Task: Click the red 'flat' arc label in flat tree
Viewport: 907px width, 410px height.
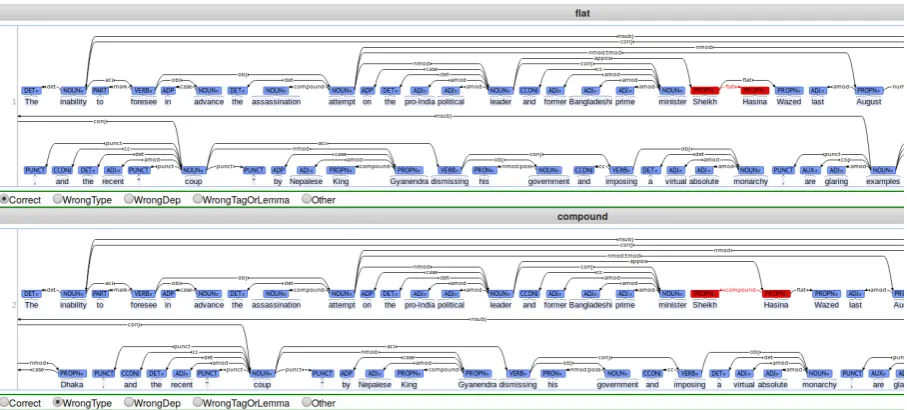Action: [x=730, y=87]
